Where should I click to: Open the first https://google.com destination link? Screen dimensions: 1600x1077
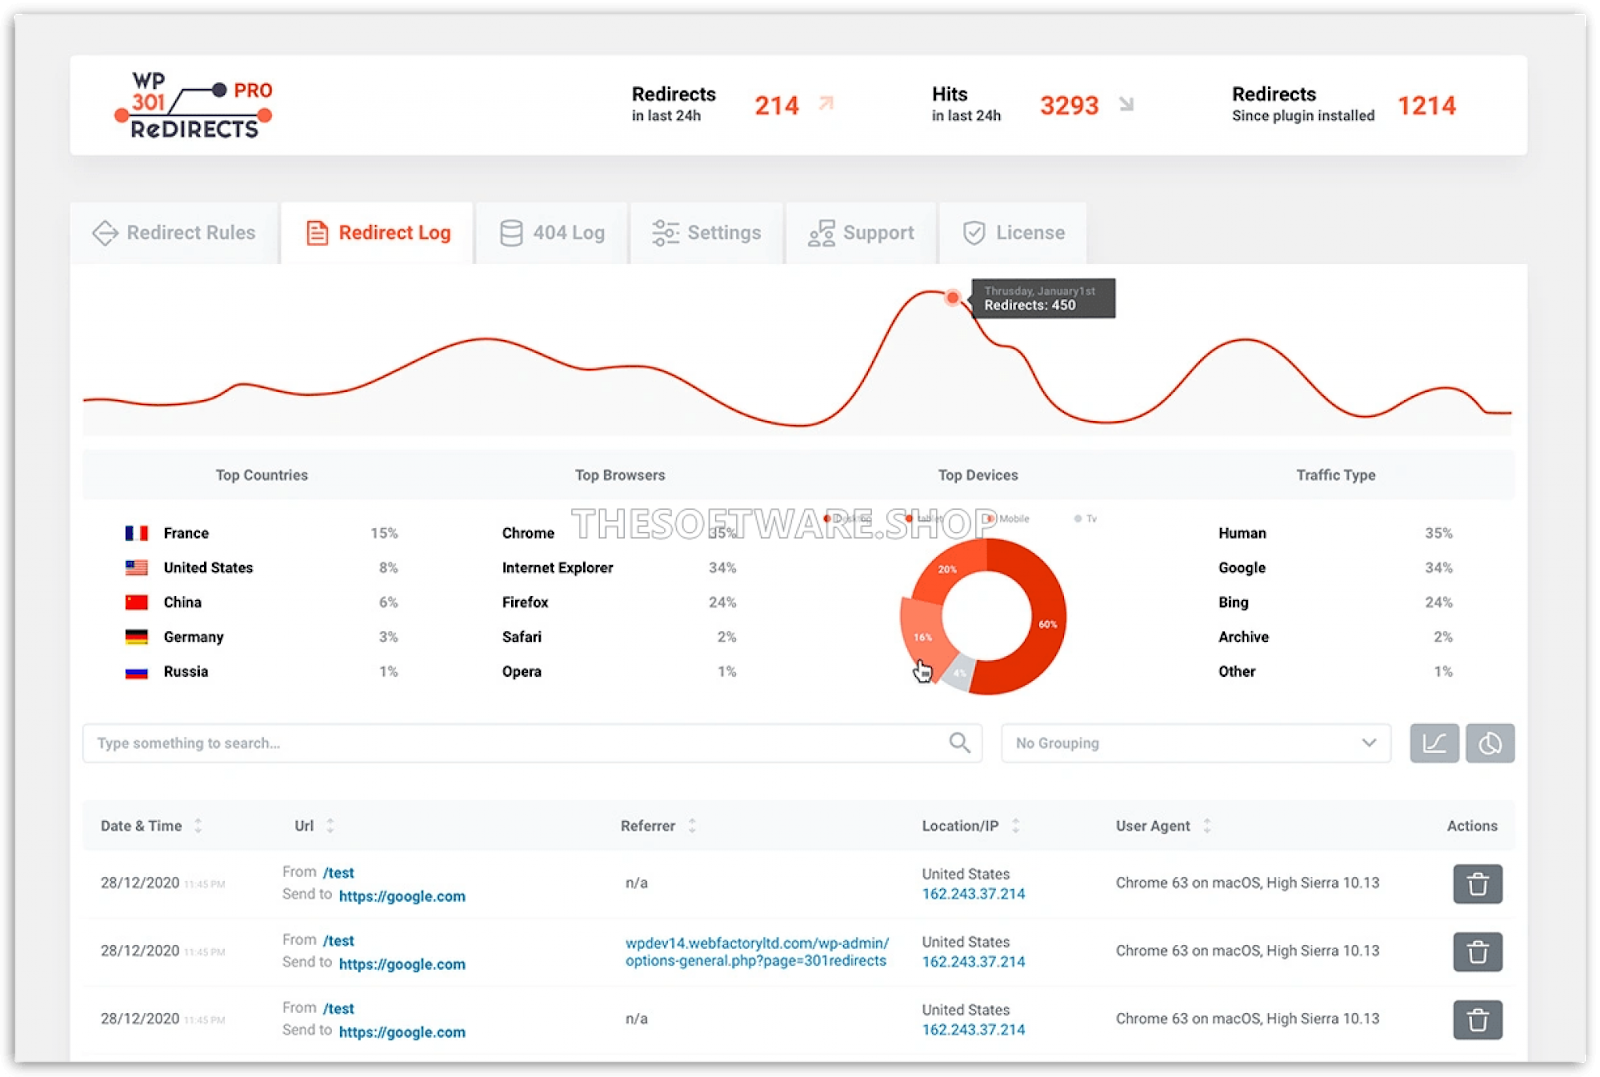click(402, 896)
